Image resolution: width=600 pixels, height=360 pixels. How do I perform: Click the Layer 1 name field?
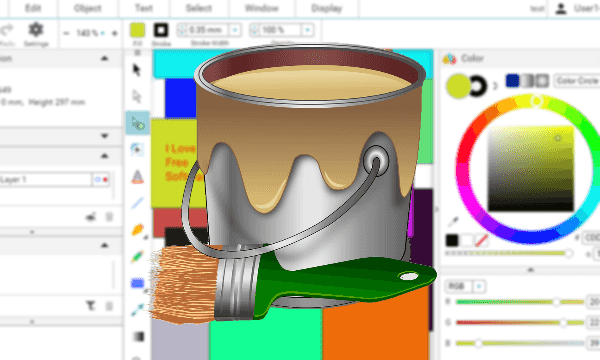pyautogui.click(x=45, y=179)
